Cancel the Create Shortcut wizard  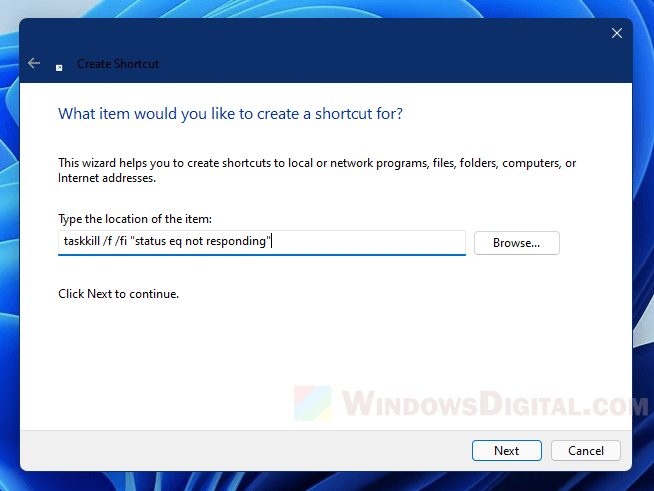pos(586,451)
